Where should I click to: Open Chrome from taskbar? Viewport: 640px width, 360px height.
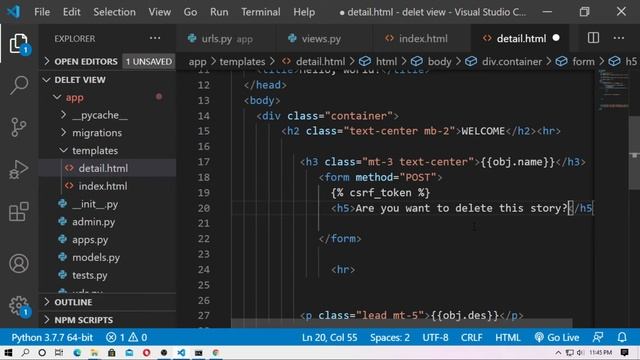tap(216, 353)
